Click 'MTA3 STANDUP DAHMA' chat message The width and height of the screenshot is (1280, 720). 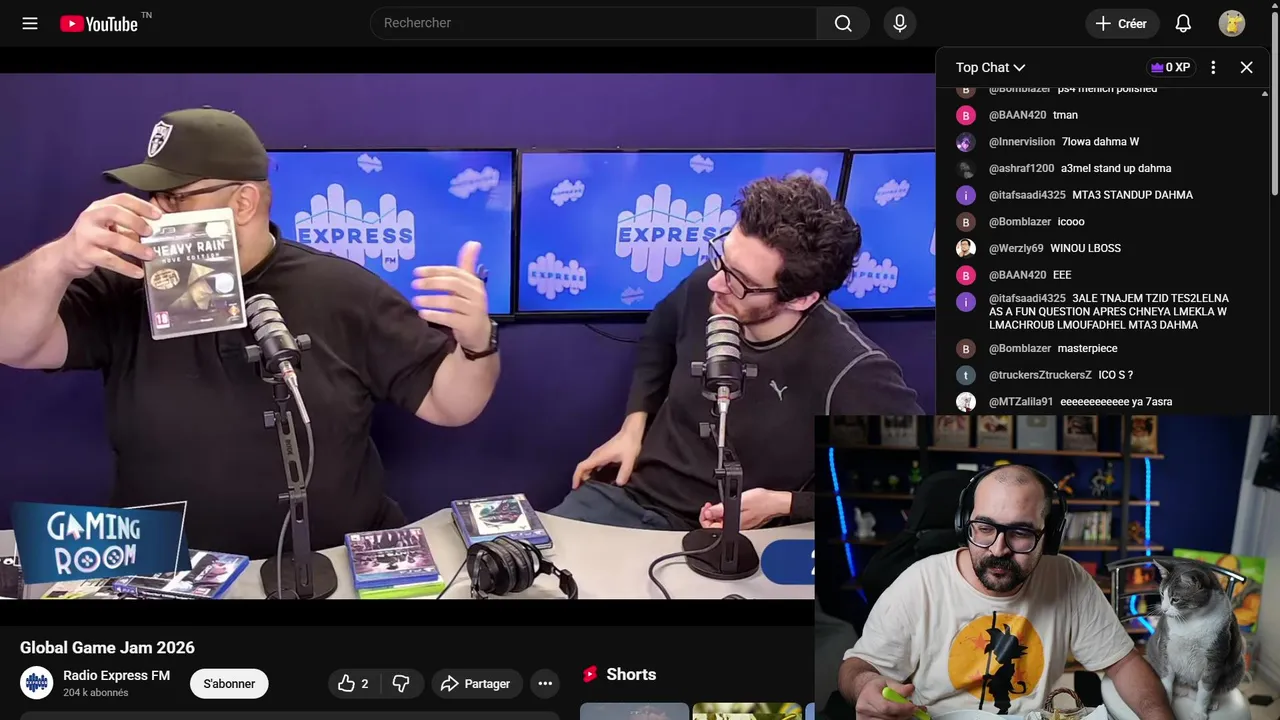(1132, 195)
